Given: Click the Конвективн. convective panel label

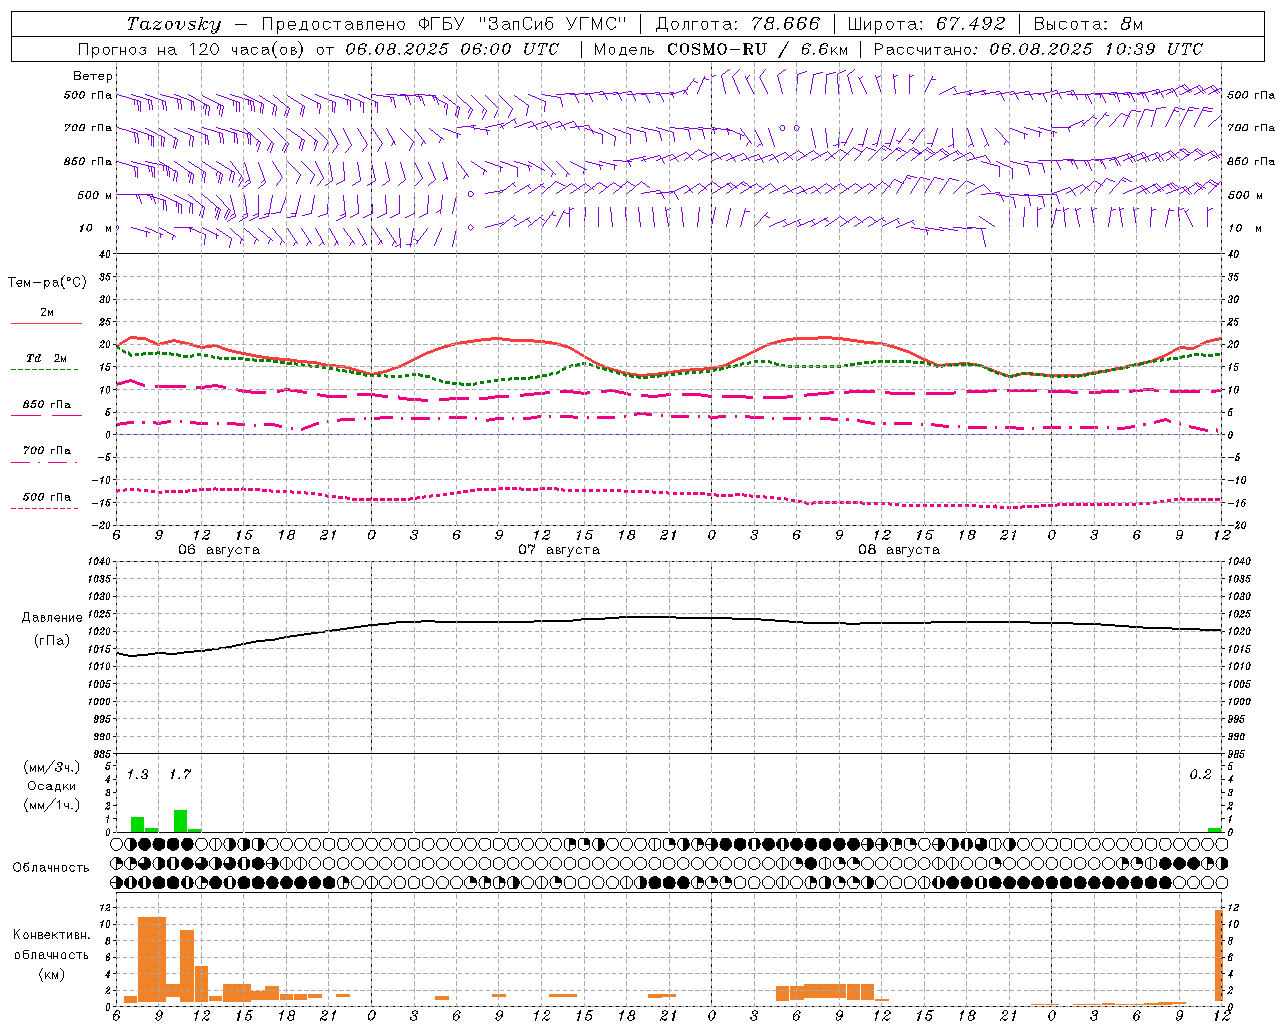Looking at the screenshot, I should [51, 935].
